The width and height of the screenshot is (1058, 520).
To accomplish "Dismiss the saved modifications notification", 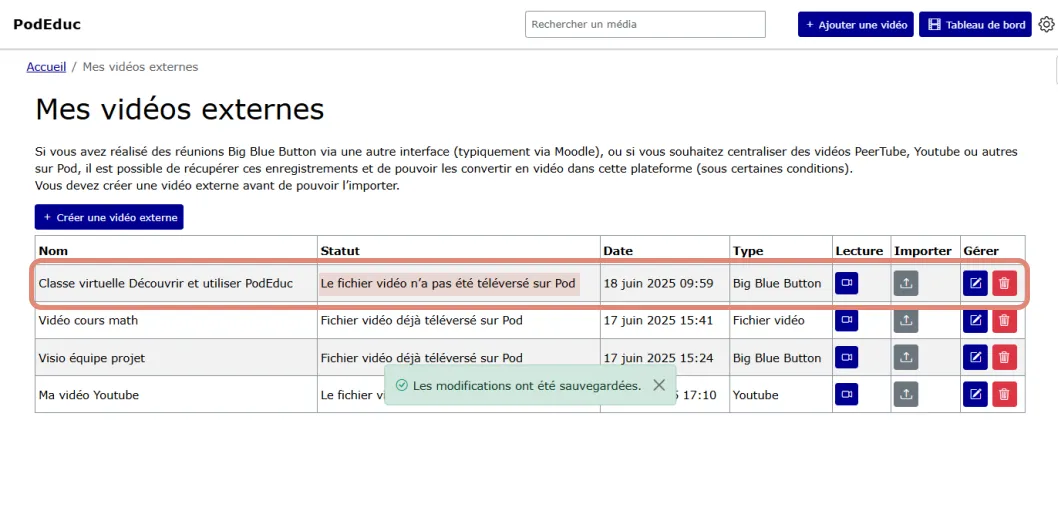I will tap(659, 385).
